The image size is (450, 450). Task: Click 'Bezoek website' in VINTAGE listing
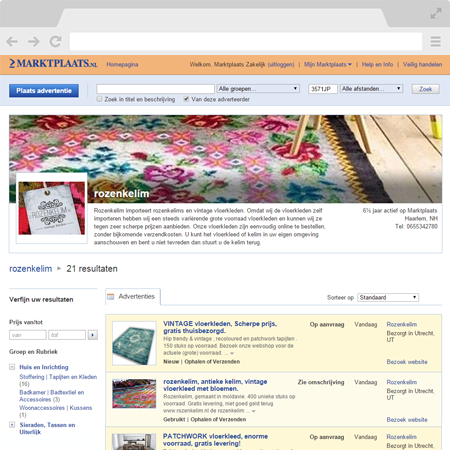[x=407, y=362]
